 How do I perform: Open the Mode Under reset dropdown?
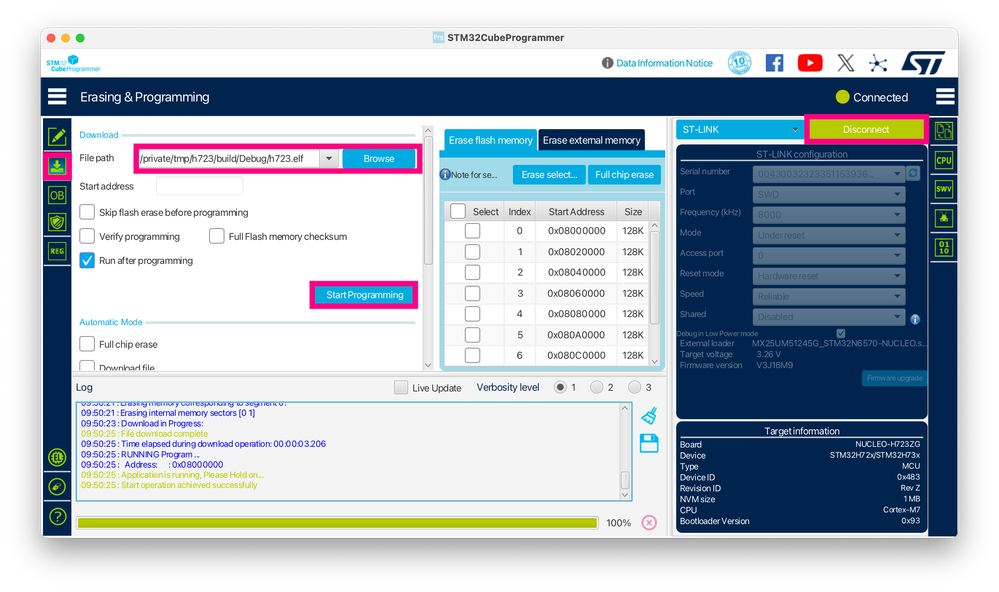(x=828, y=235)
